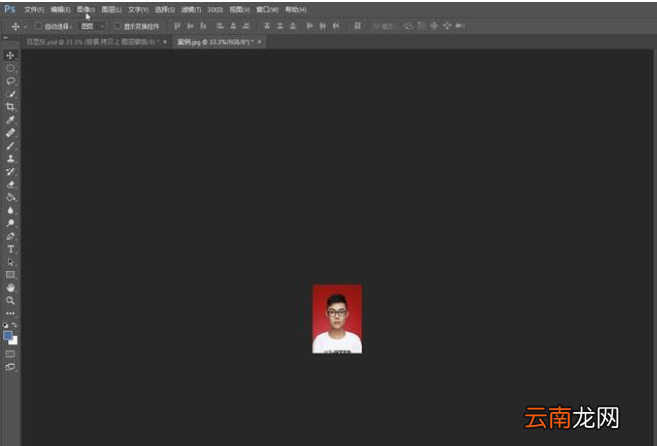
Task: Select the Rectangle shape tool
Action: tap(10, 275)
